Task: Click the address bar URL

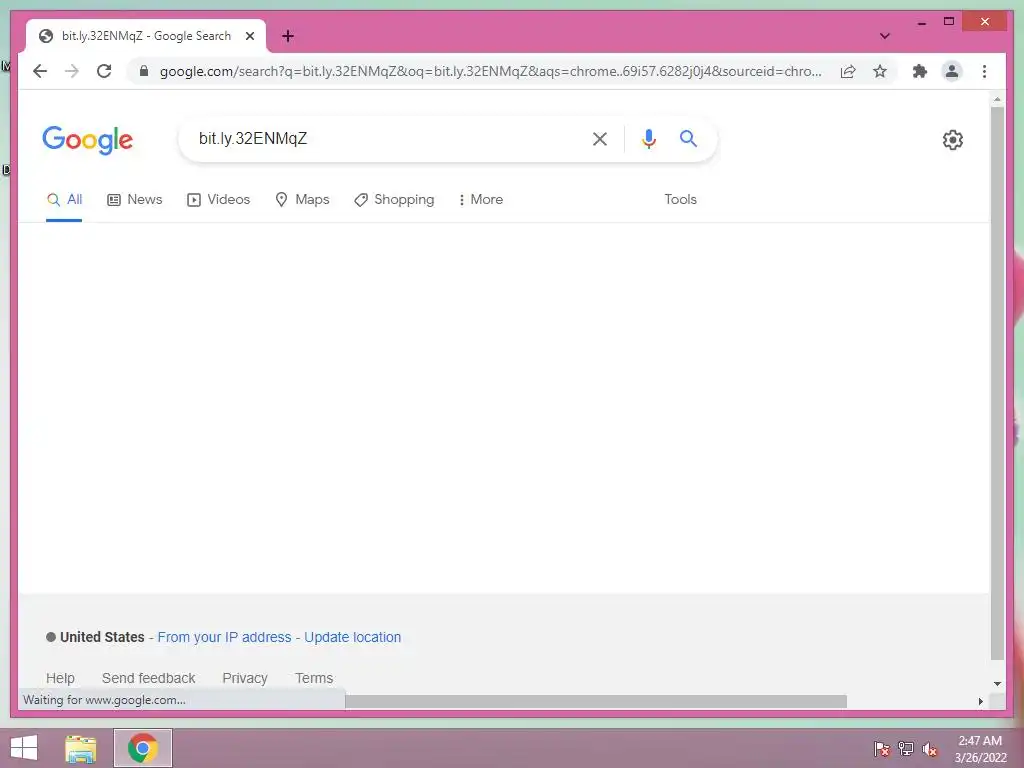Action: [490, 71]
